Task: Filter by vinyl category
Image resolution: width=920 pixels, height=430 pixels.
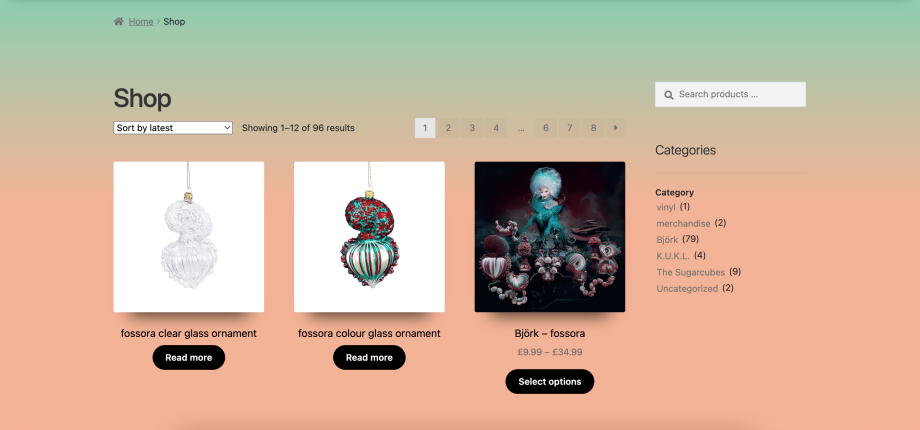Action: (666, 207)
